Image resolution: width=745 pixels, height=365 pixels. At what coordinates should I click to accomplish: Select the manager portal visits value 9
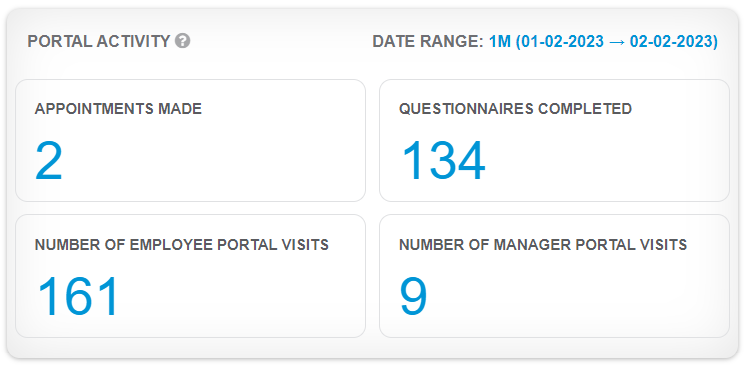[x=413, y=297]
